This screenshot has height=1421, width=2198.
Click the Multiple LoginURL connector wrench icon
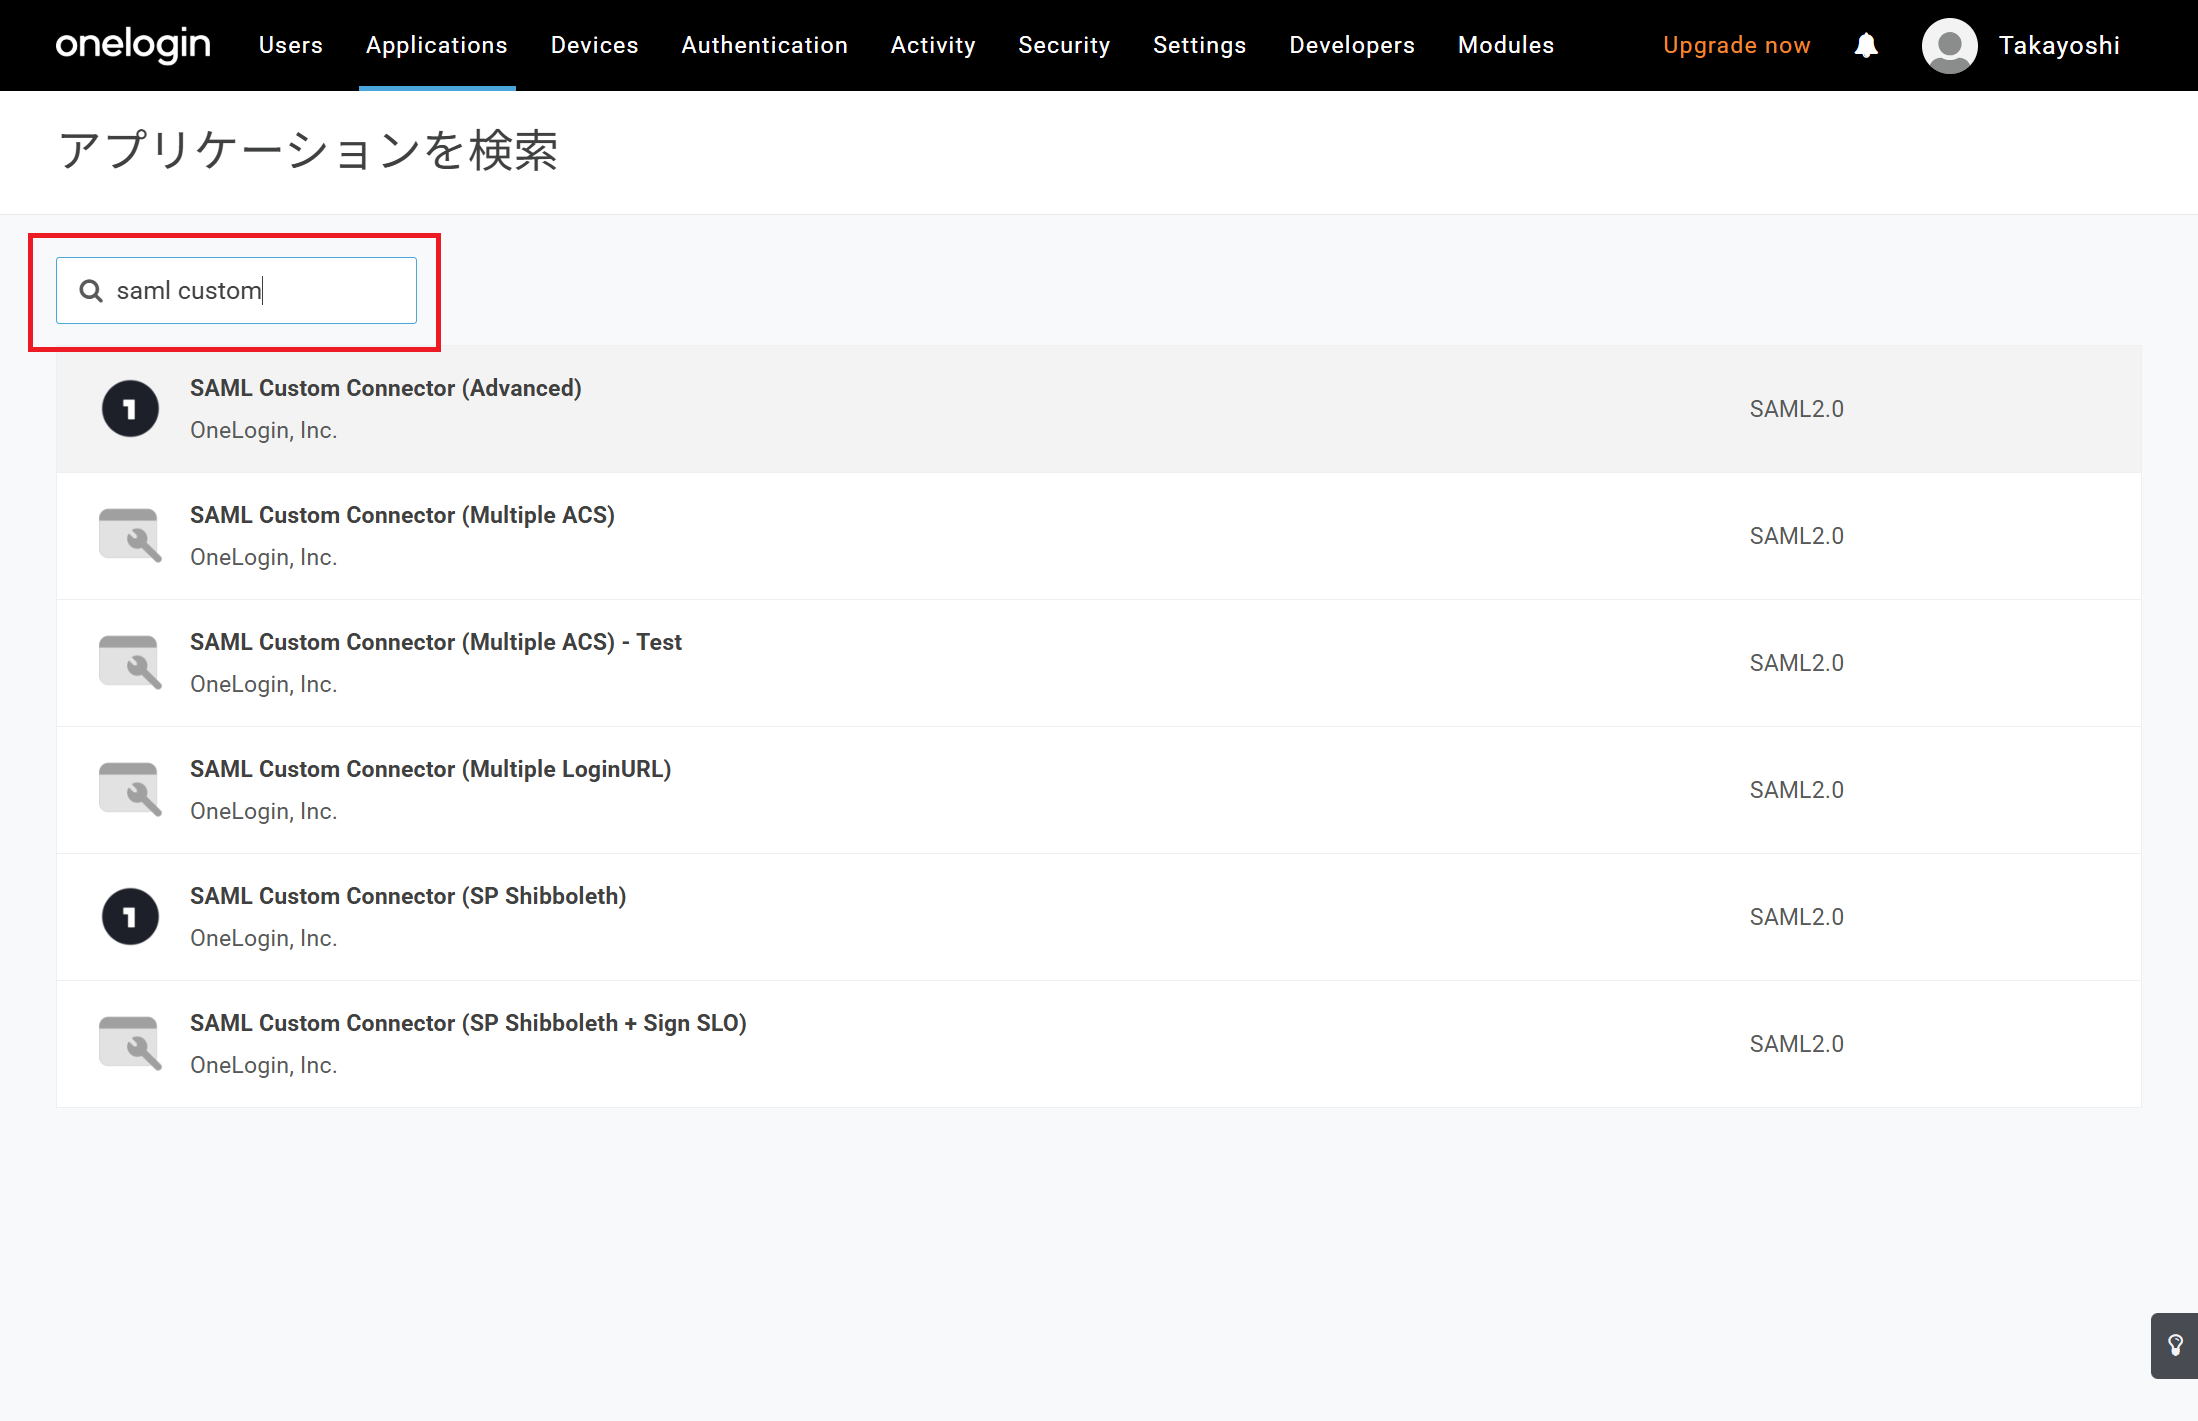[x=130, y=790]
